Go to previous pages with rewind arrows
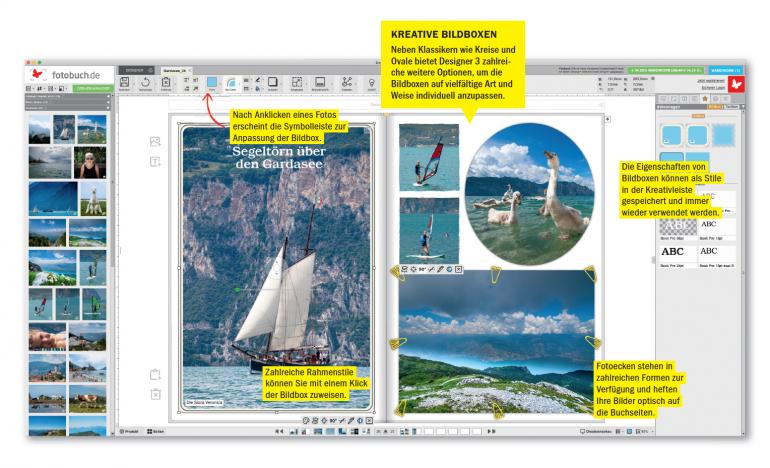Viewport: 770px width, 468px height. pyautogui.click(x=279, y=431)
